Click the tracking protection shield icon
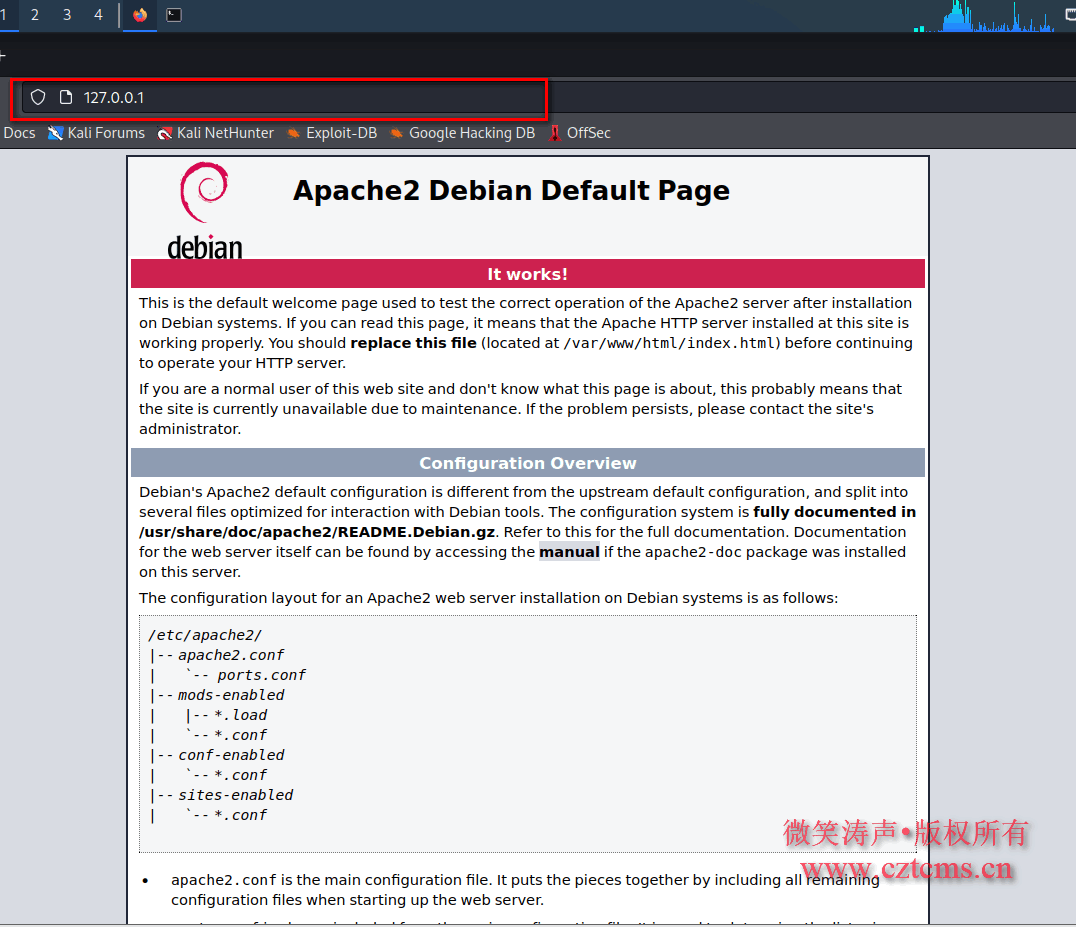Image resolution: width=1076 pixels, height=927 pixels. tap(38, 97)
